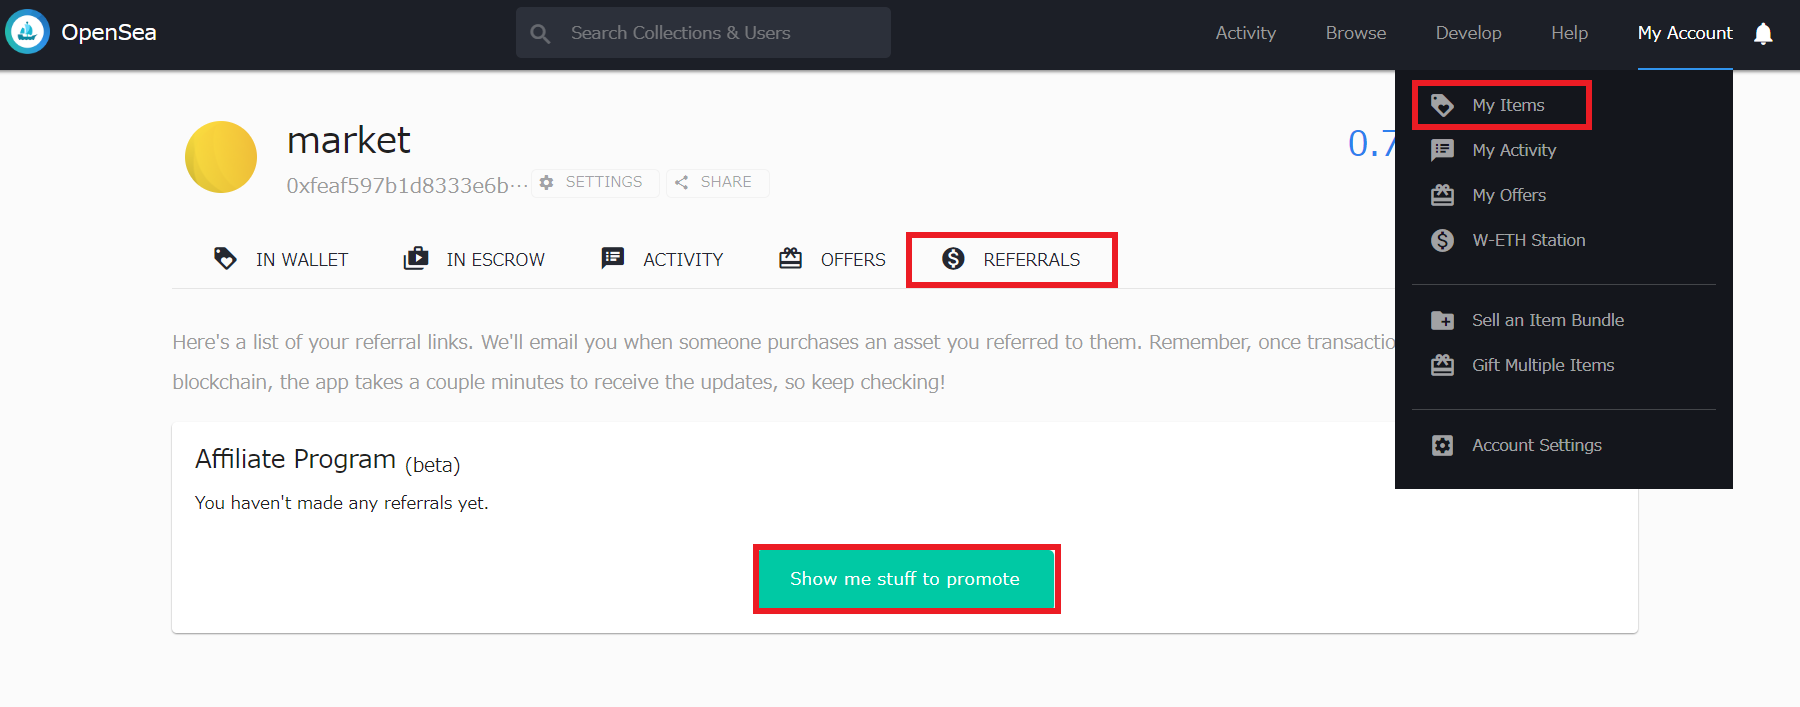Open Activity in the top navigation

pyautogui.click(x=1245, y=33)
